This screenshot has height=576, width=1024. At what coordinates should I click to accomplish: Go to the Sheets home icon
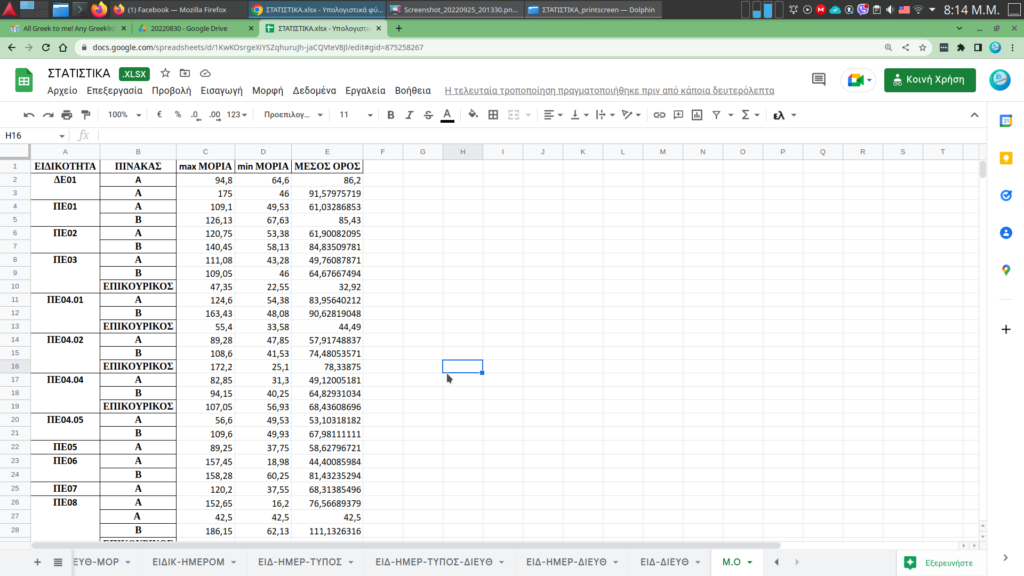24,81
